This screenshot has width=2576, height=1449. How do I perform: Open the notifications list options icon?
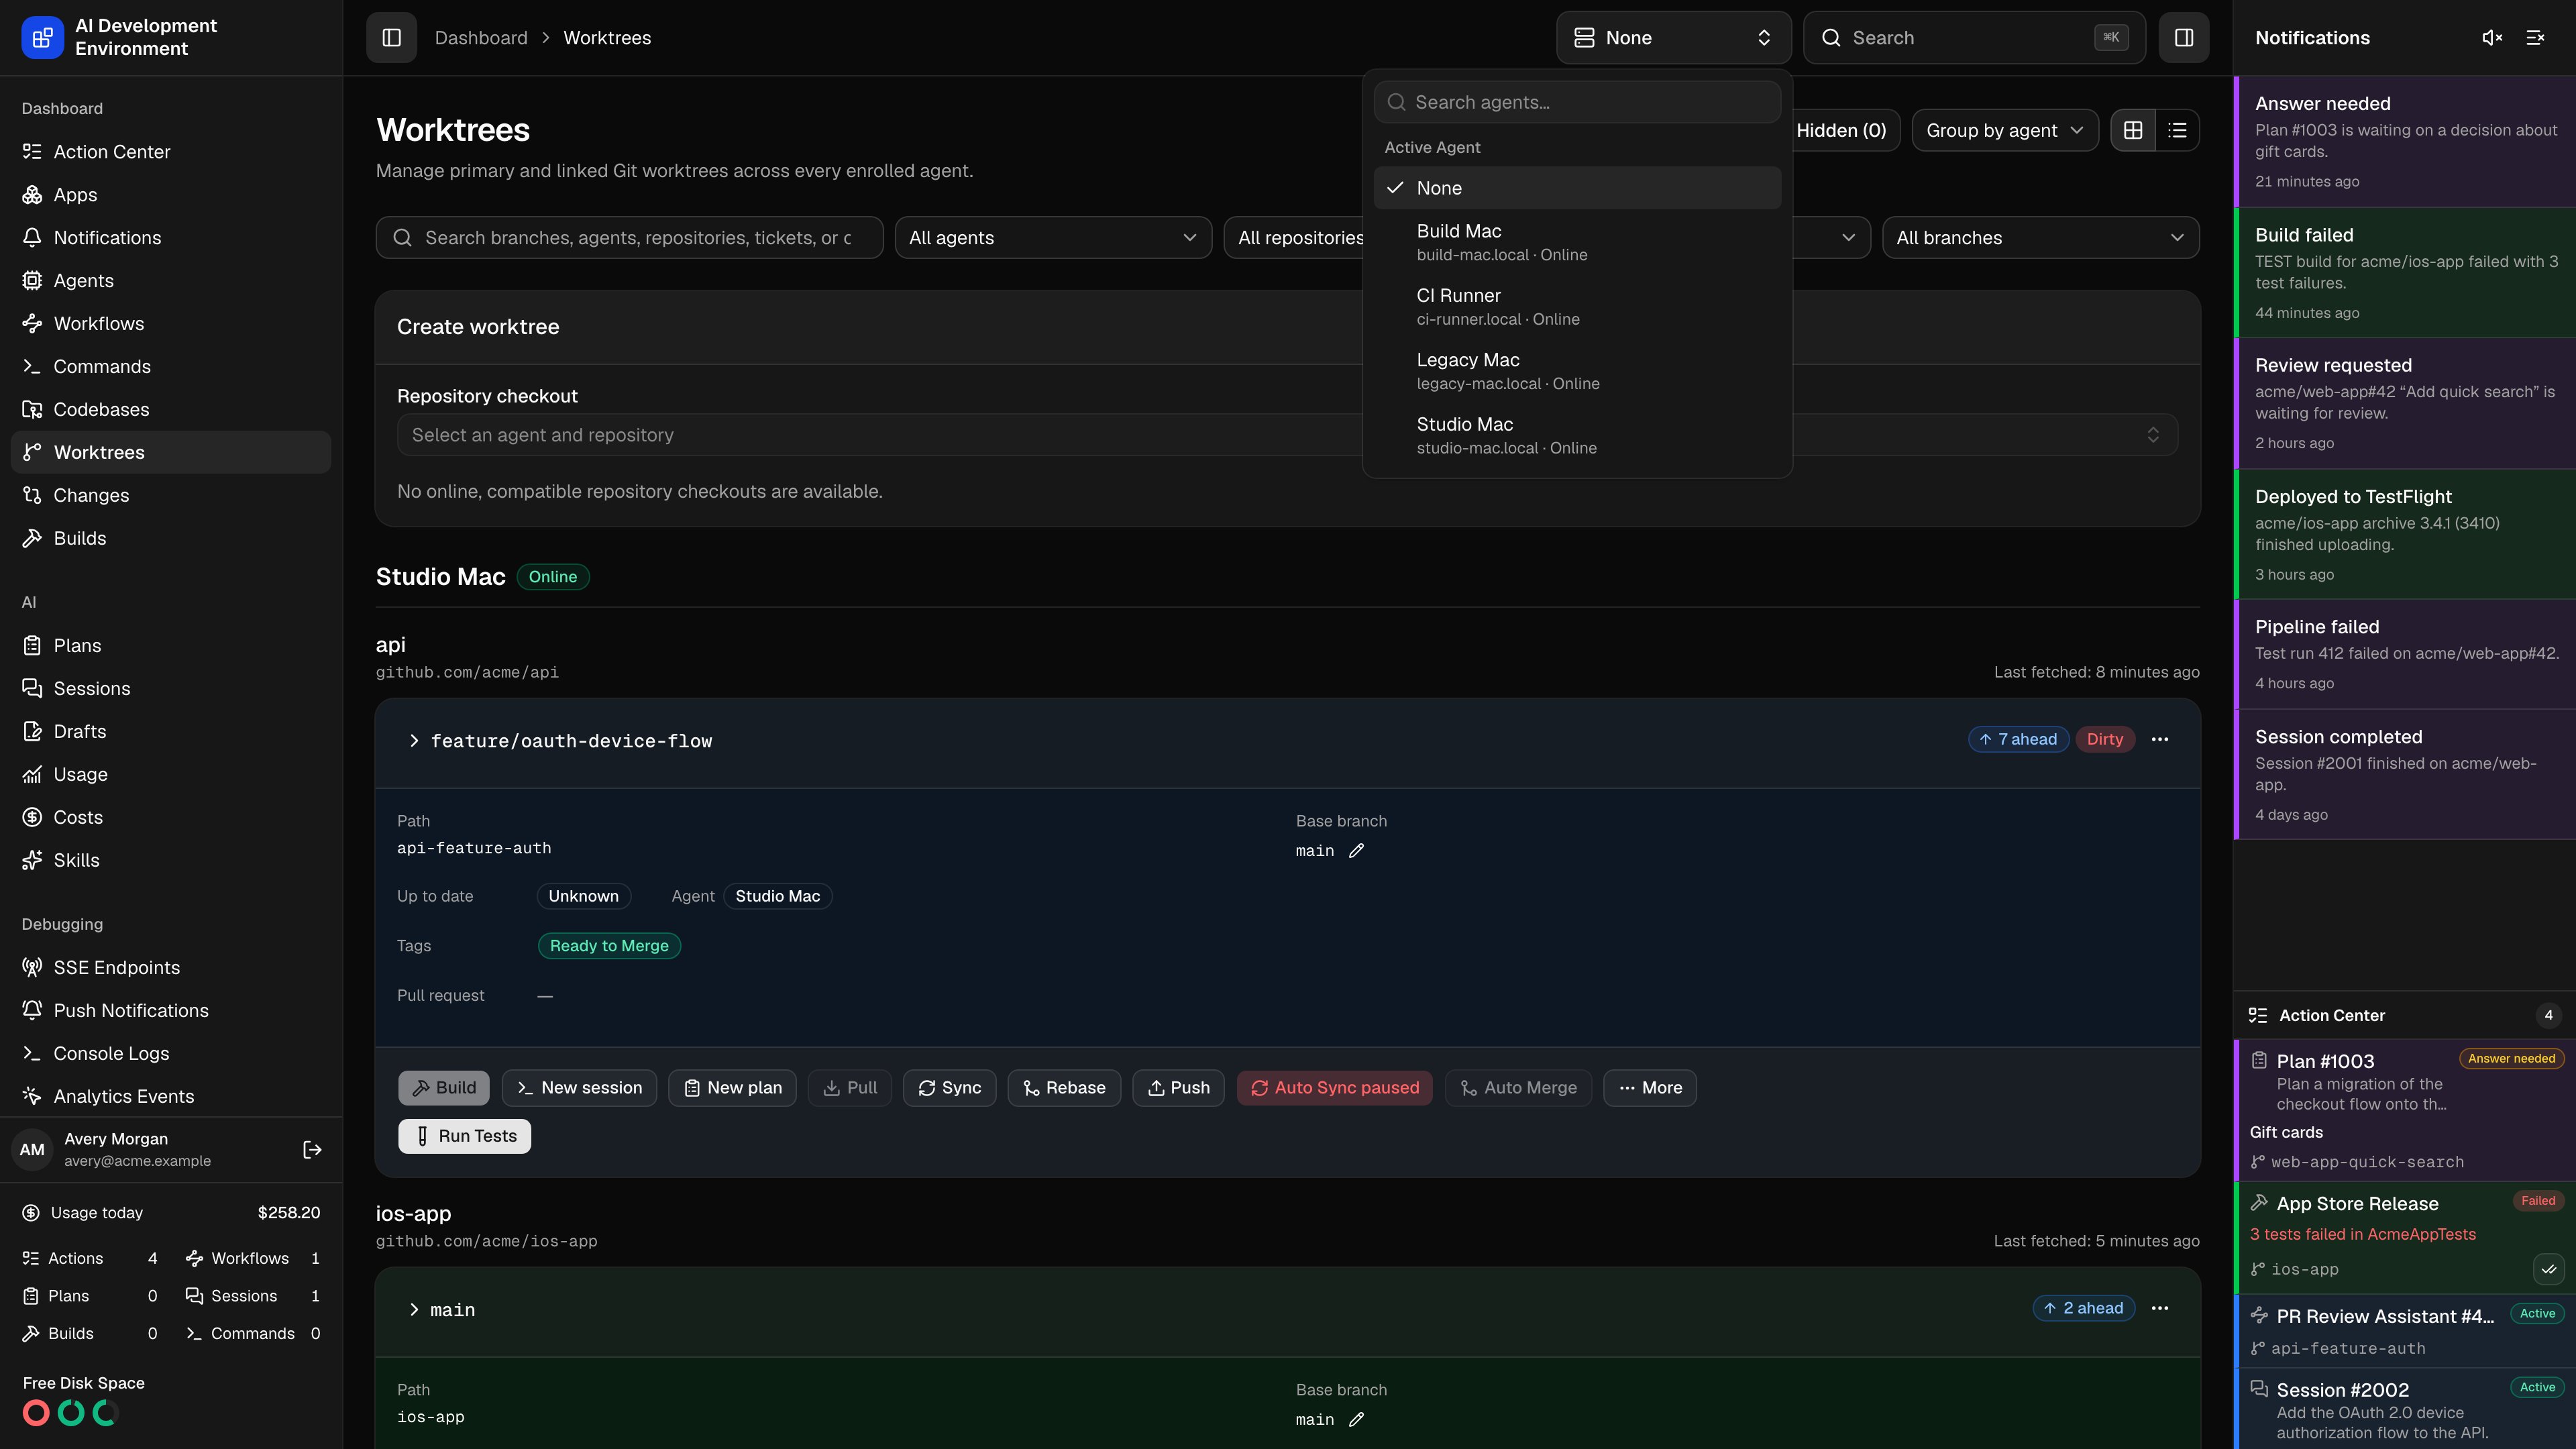(2535, 38)
